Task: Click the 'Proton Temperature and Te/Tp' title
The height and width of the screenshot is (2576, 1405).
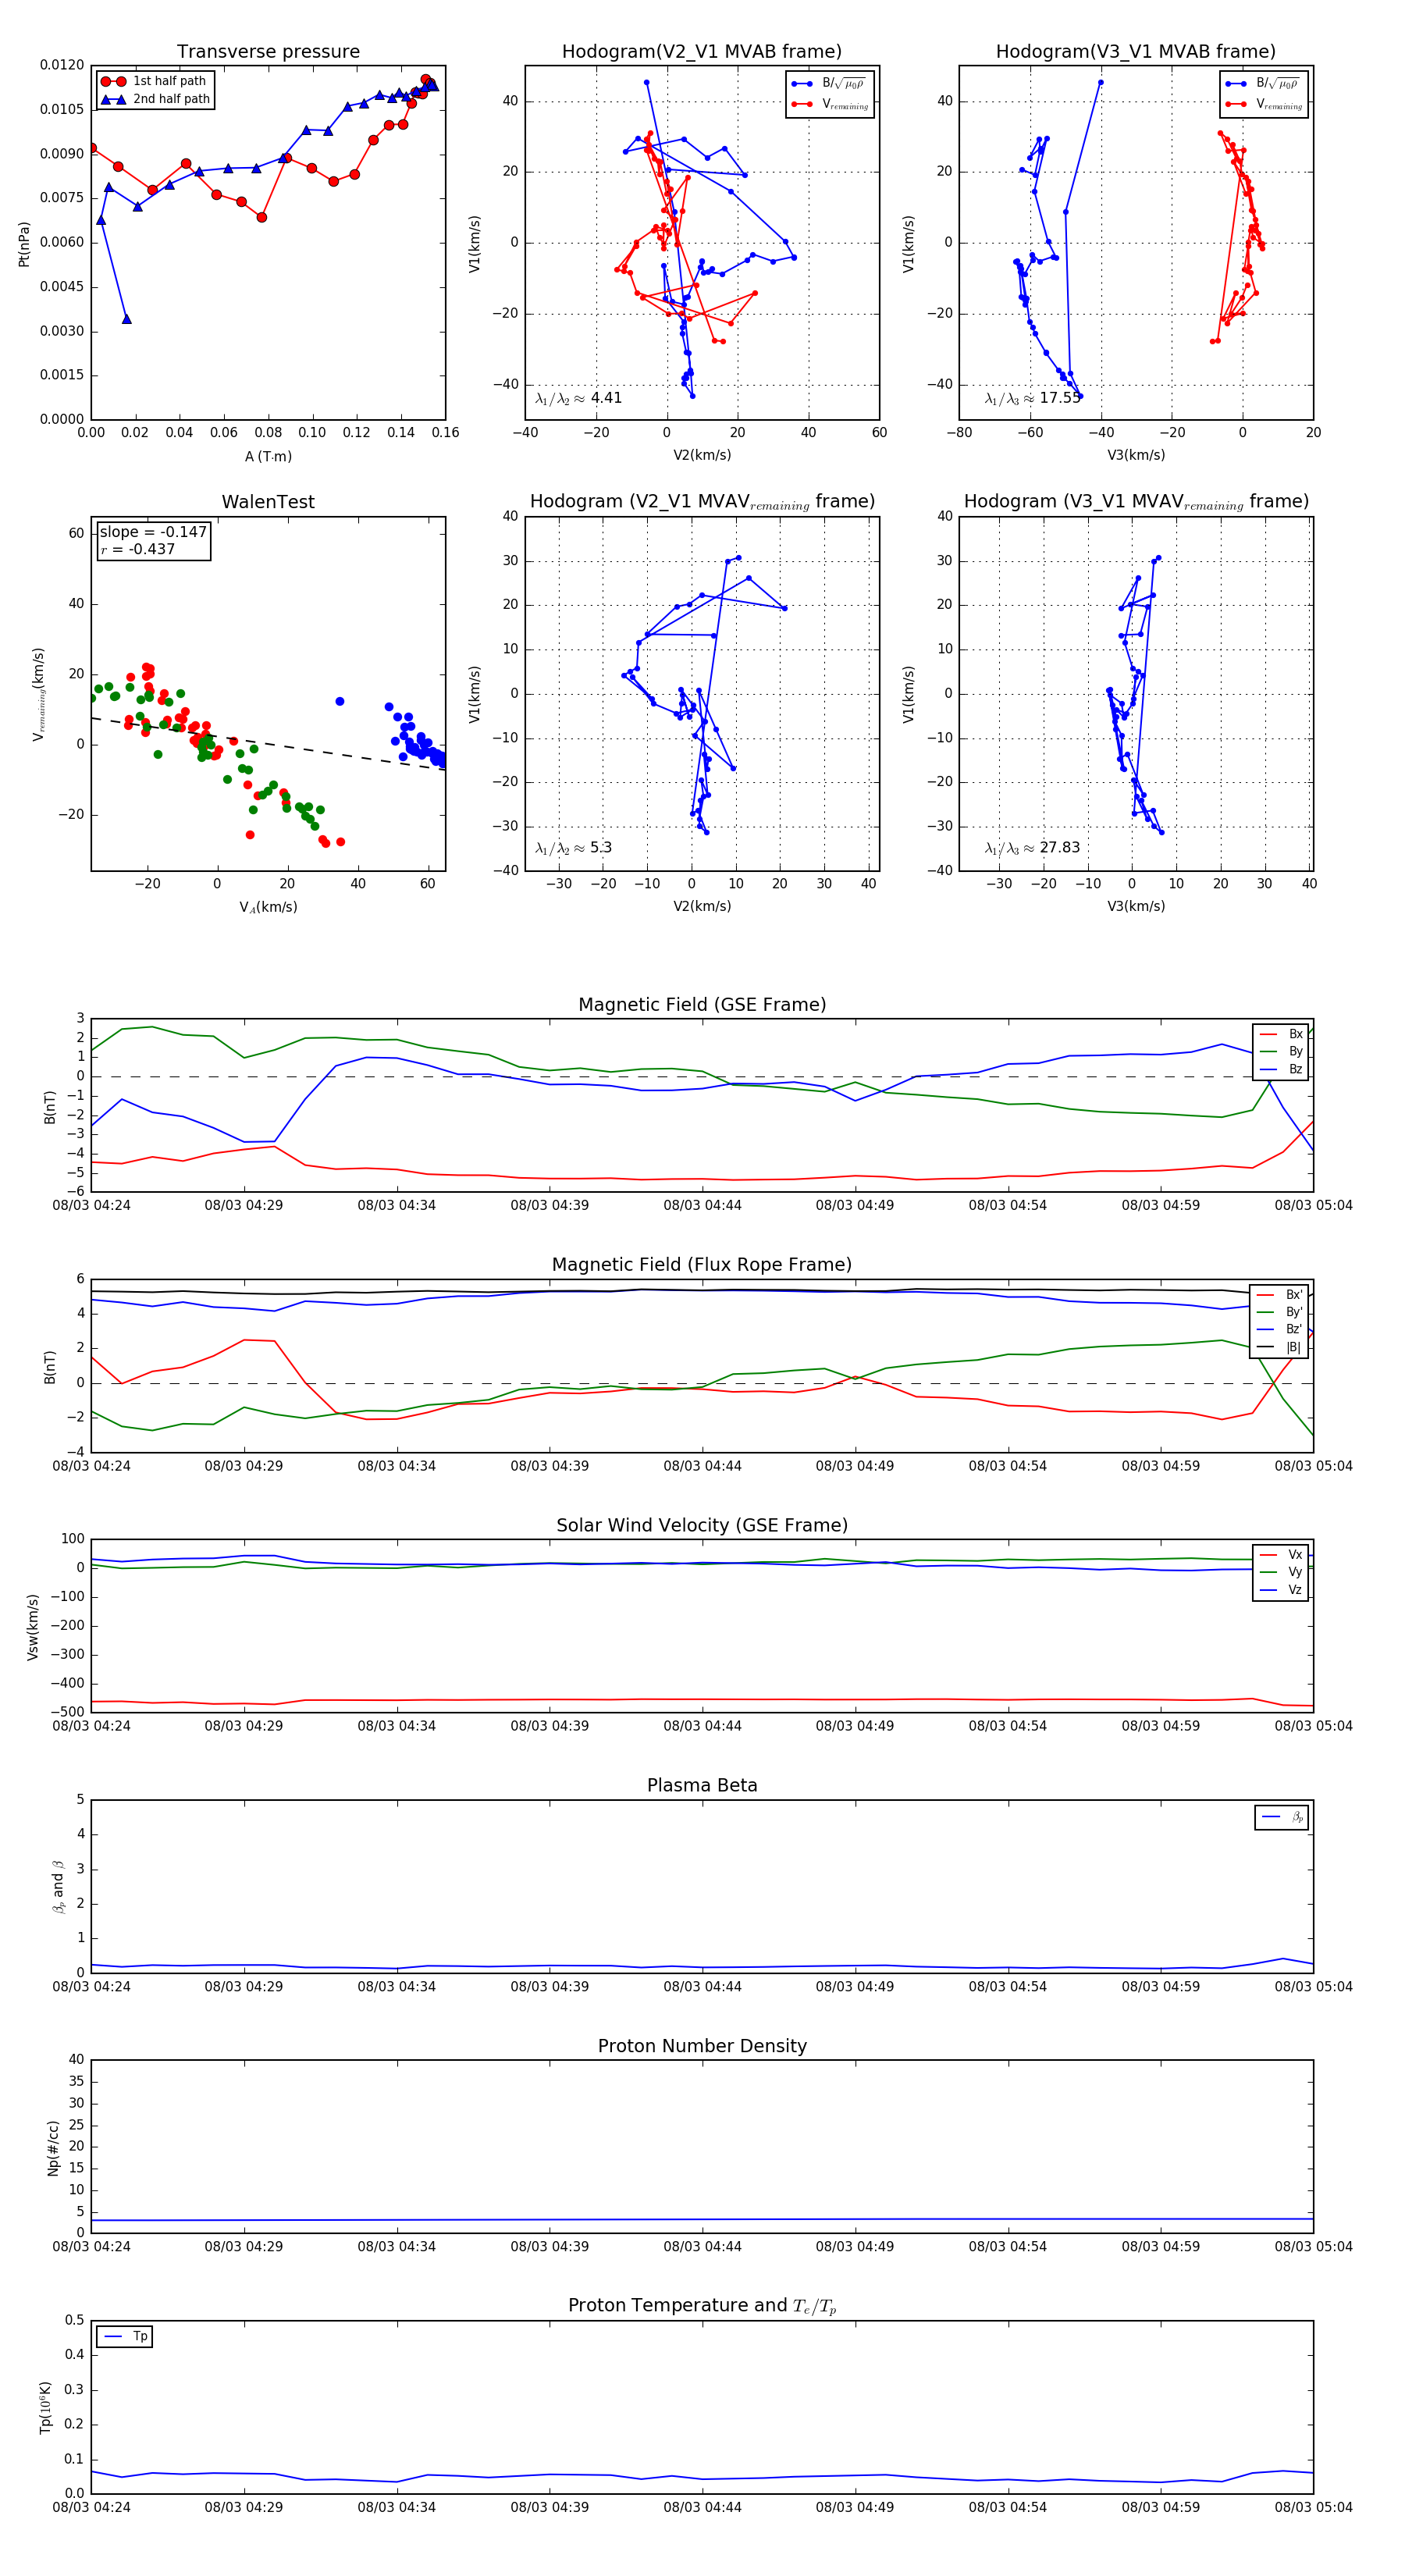Action: click(702, 2306)
